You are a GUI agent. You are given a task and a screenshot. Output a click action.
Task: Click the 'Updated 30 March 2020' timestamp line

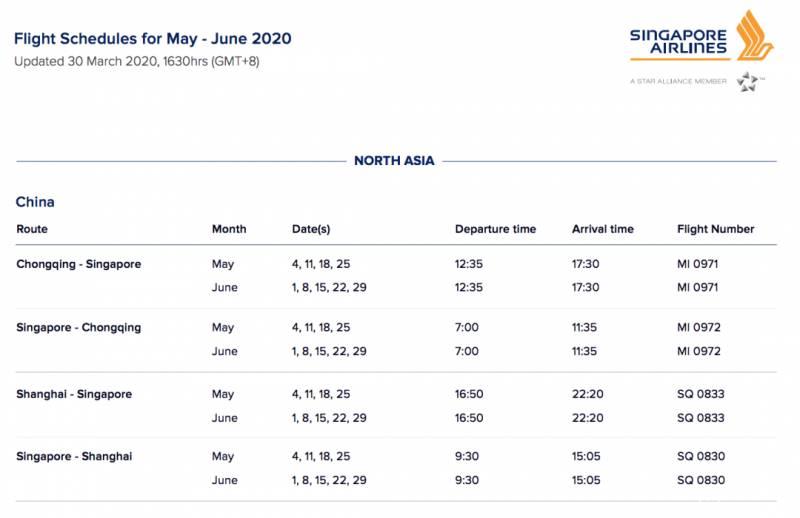[x=136, y=61]
